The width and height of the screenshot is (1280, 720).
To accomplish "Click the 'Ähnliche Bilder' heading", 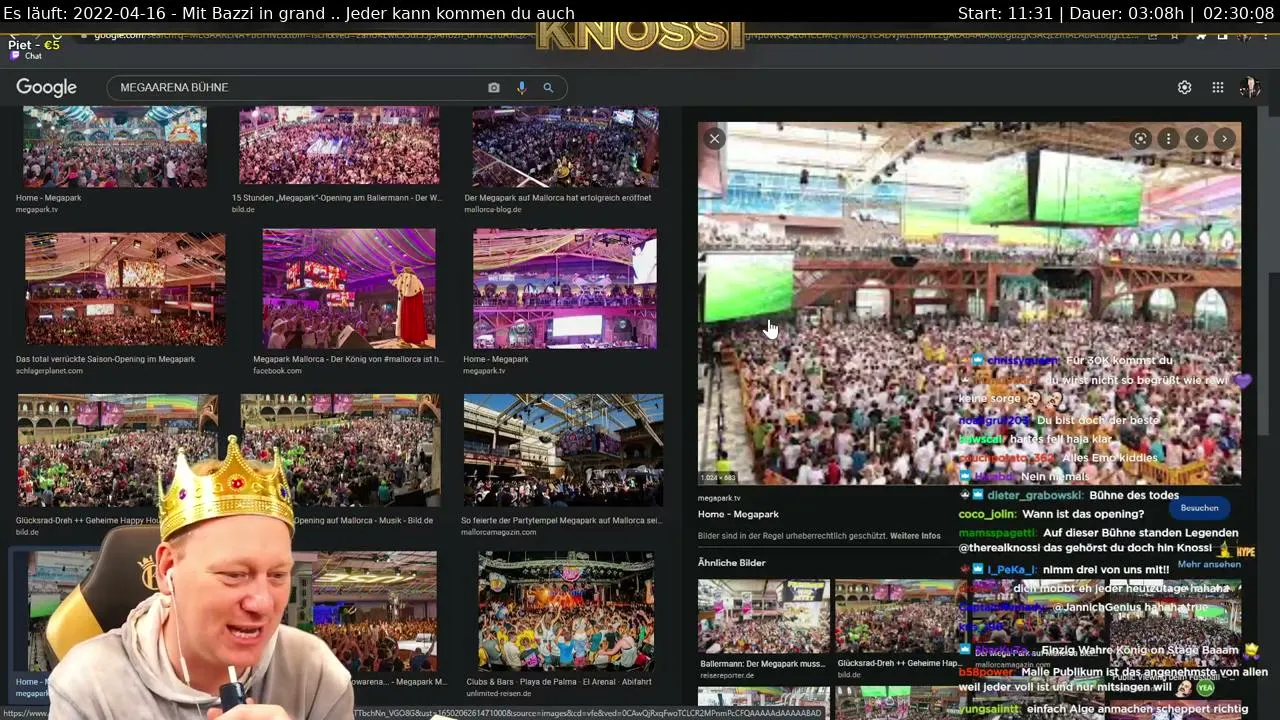I will coord(732,563).
